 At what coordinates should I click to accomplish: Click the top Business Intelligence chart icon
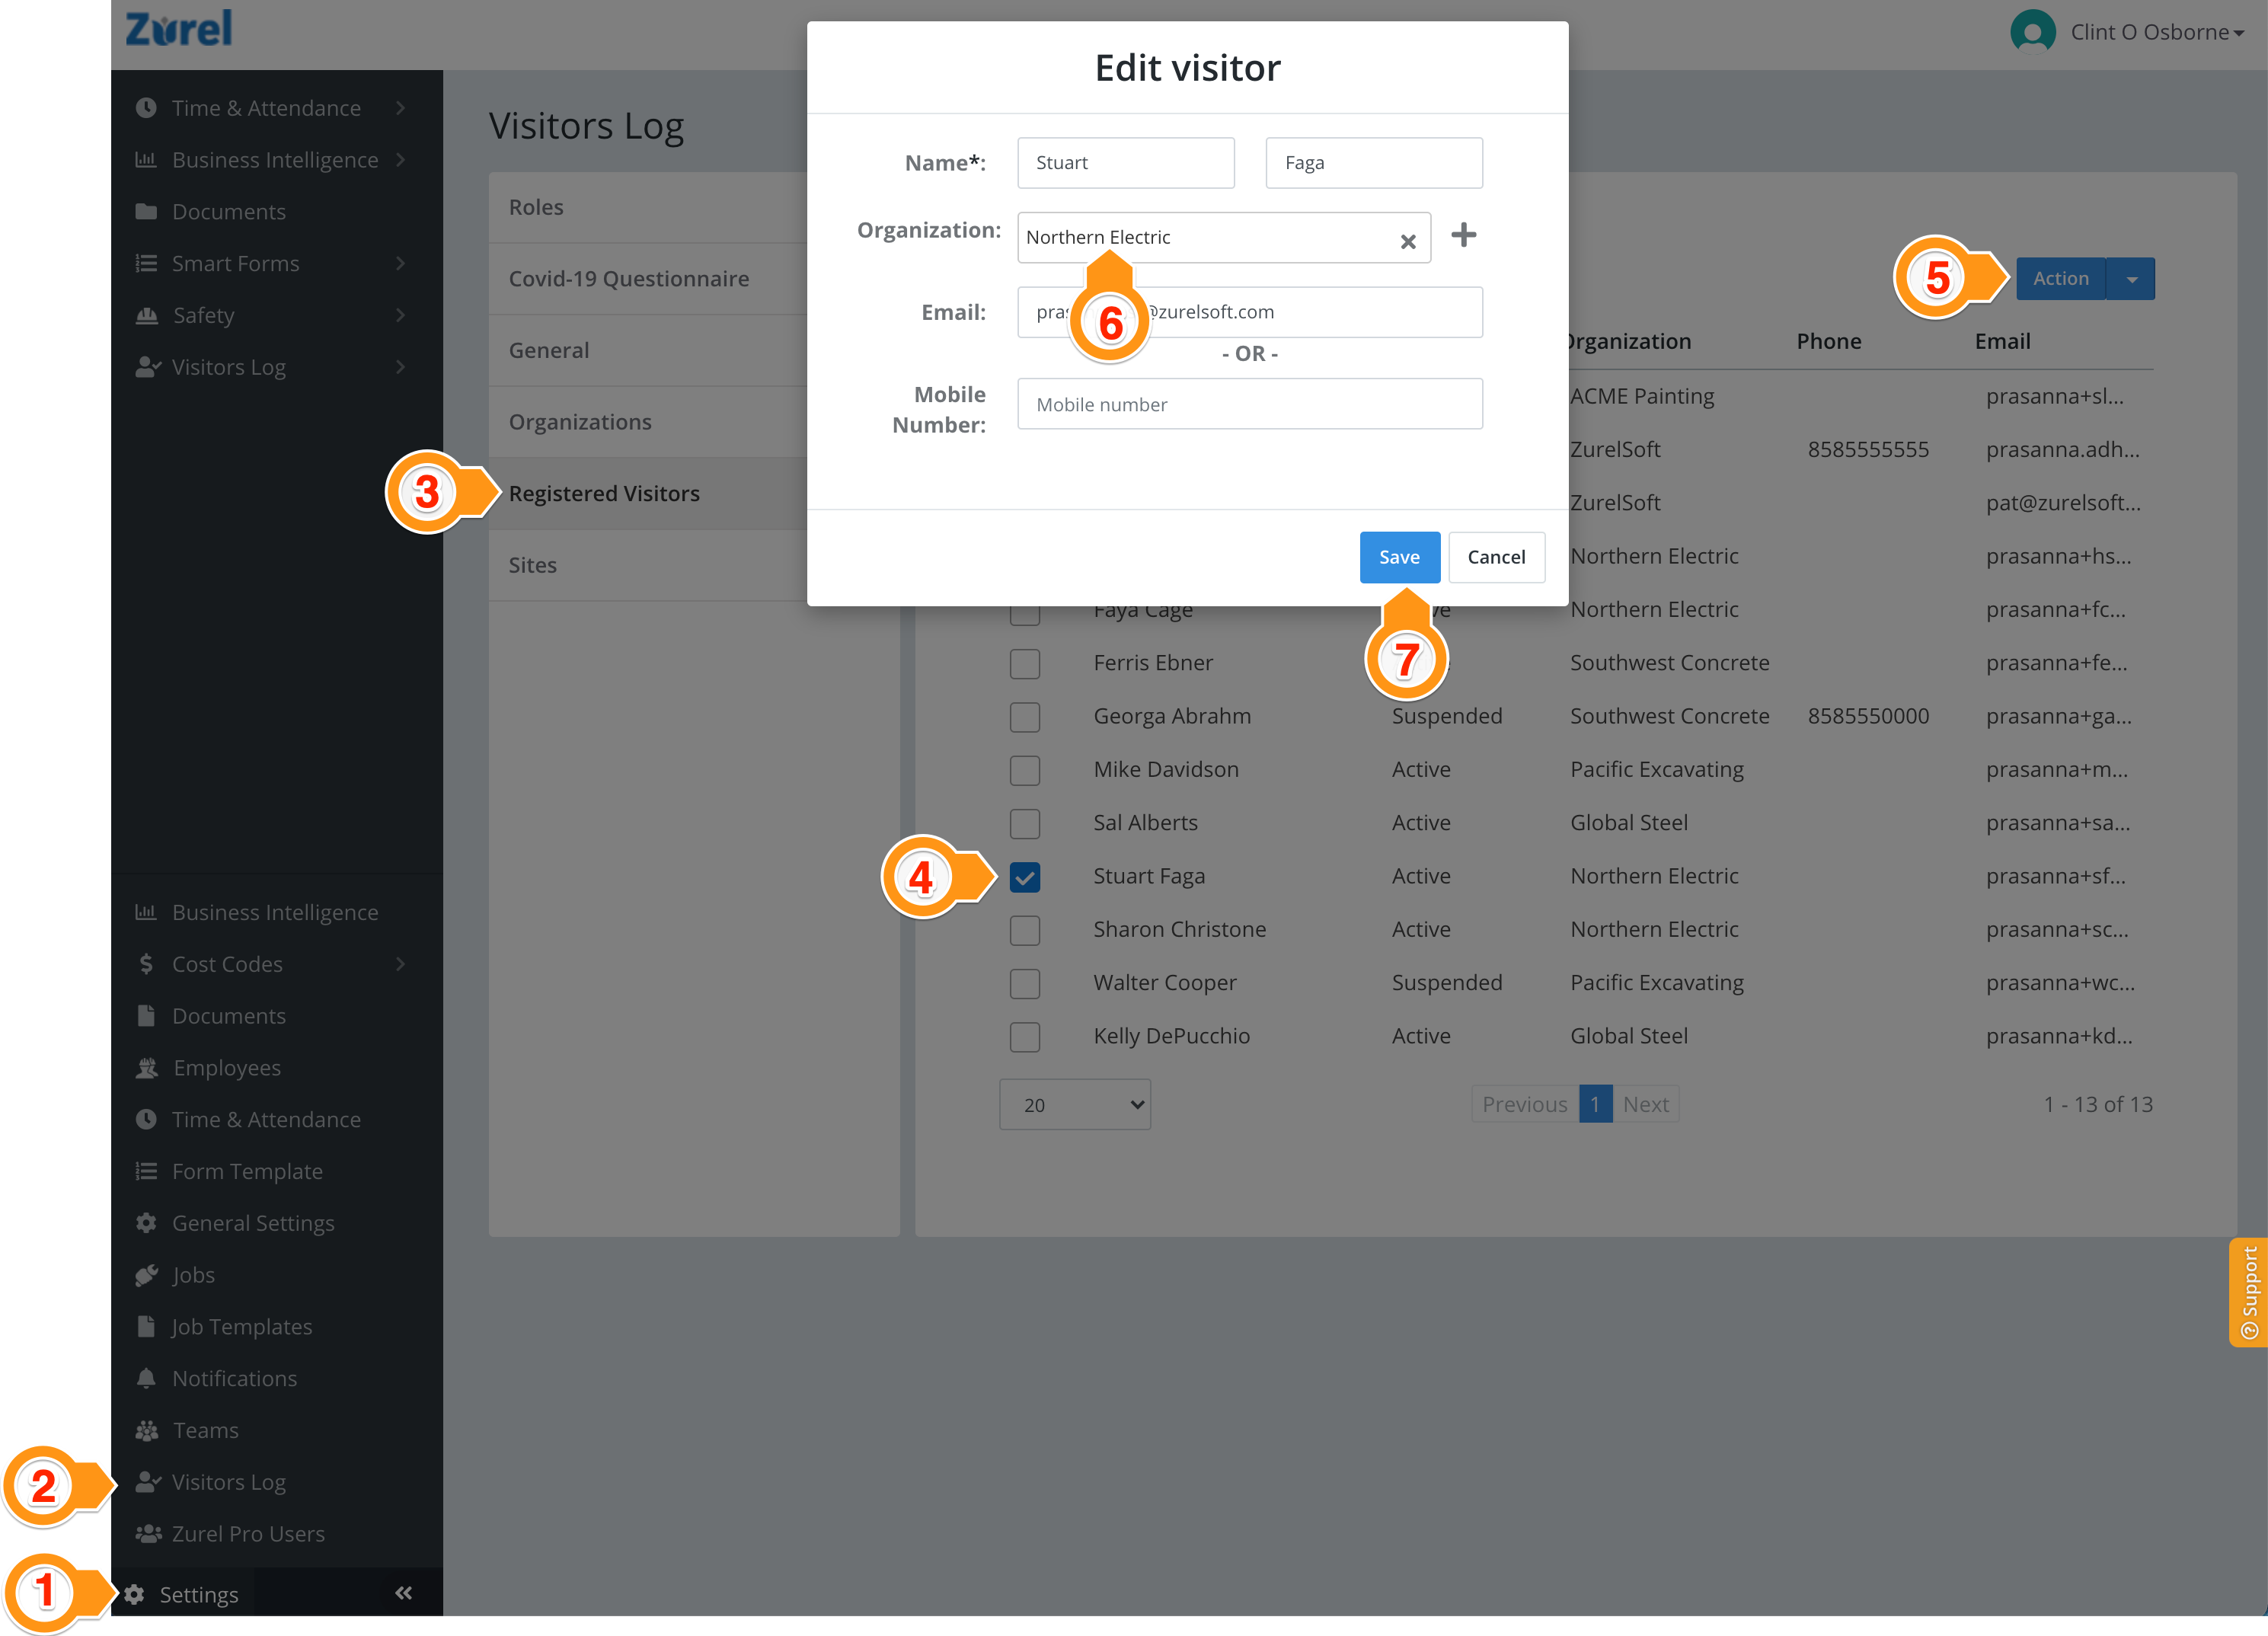pos(146,160)
